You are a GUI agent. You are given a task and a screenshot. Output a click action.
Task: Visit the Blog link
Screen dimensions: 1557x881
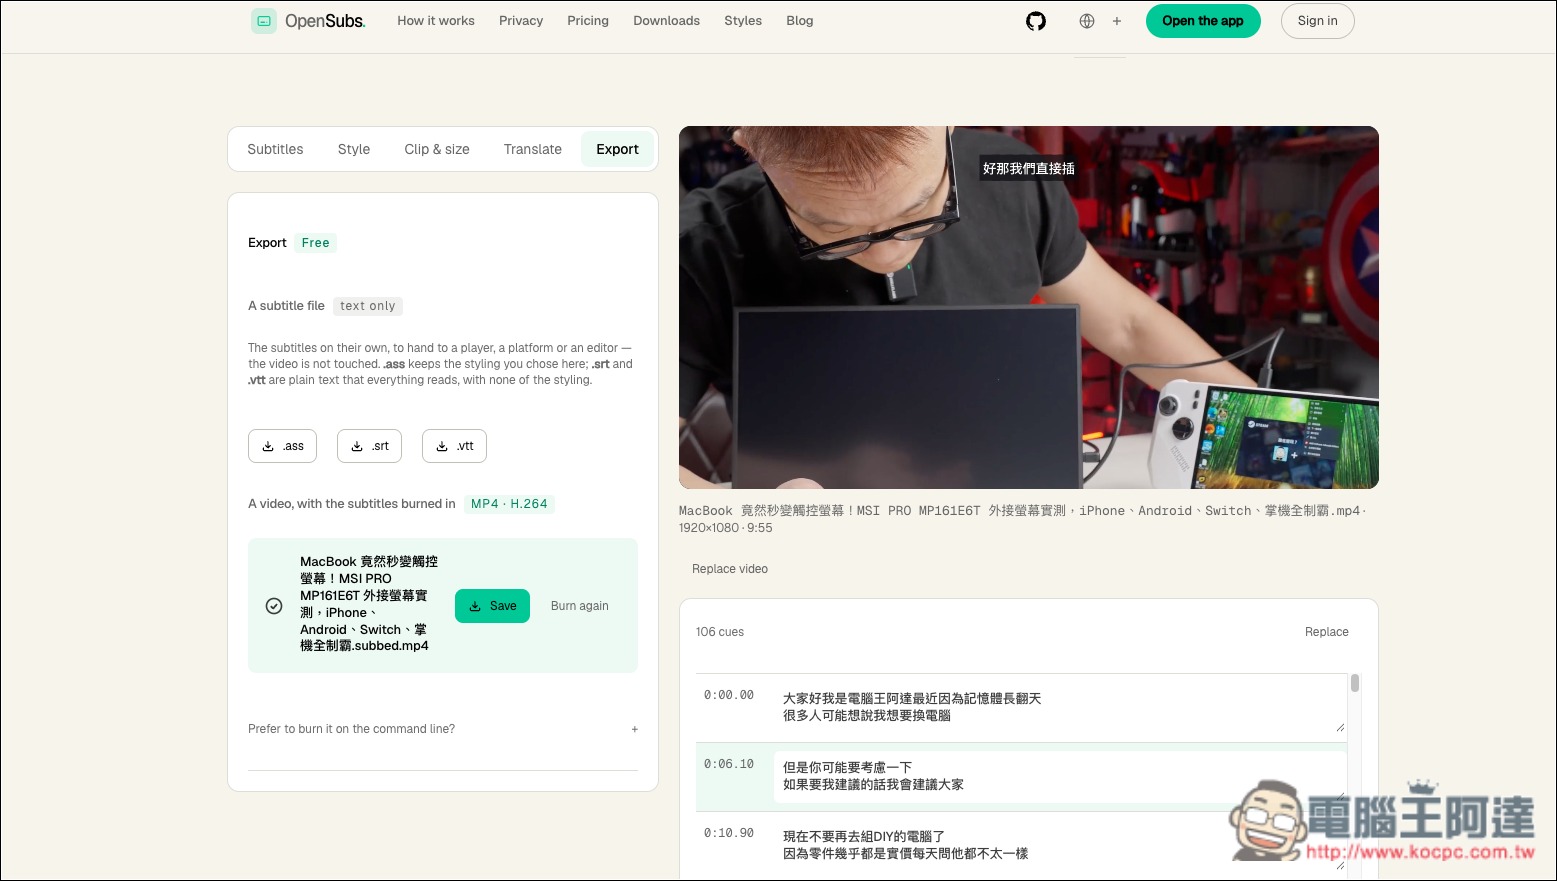[x=800, y=21]
